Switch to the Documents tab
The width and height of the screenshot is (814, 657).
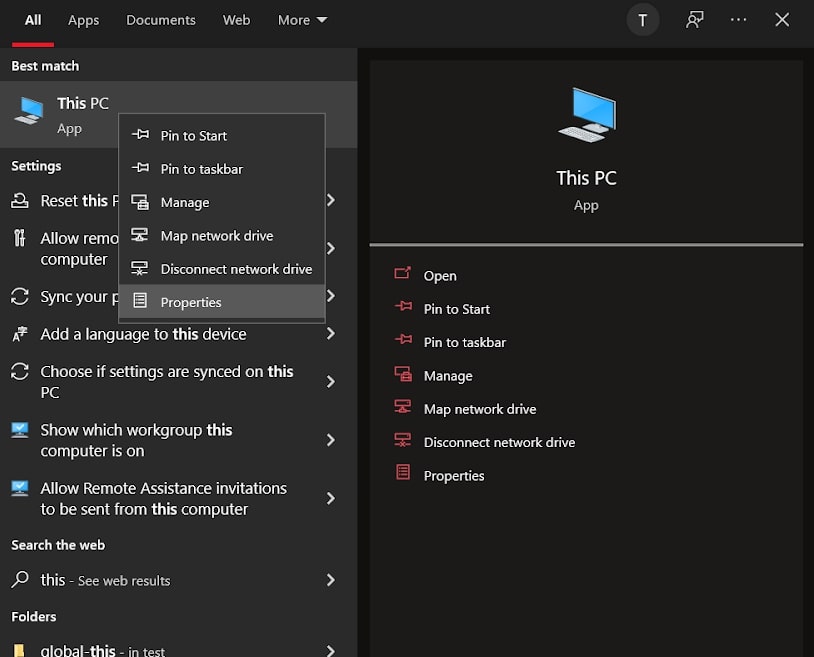coord(161,20)
